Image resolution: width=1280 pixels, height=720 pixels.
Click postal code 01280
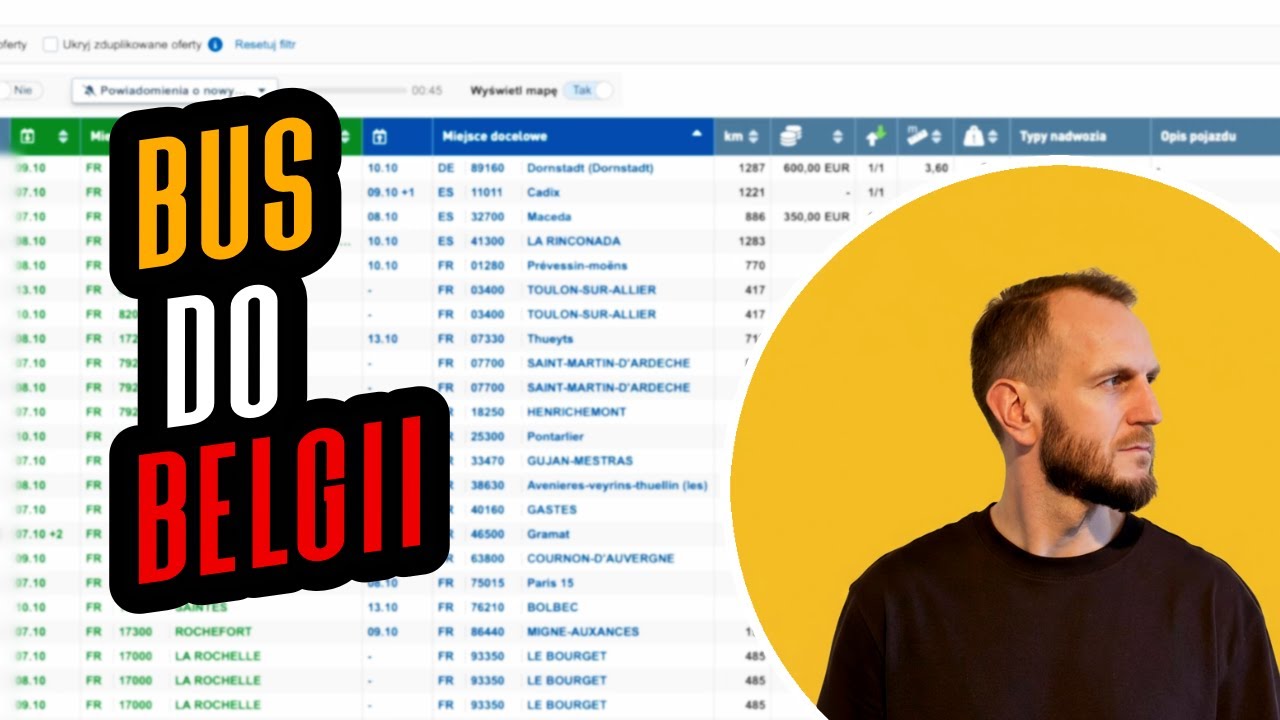tap(487, 266)
